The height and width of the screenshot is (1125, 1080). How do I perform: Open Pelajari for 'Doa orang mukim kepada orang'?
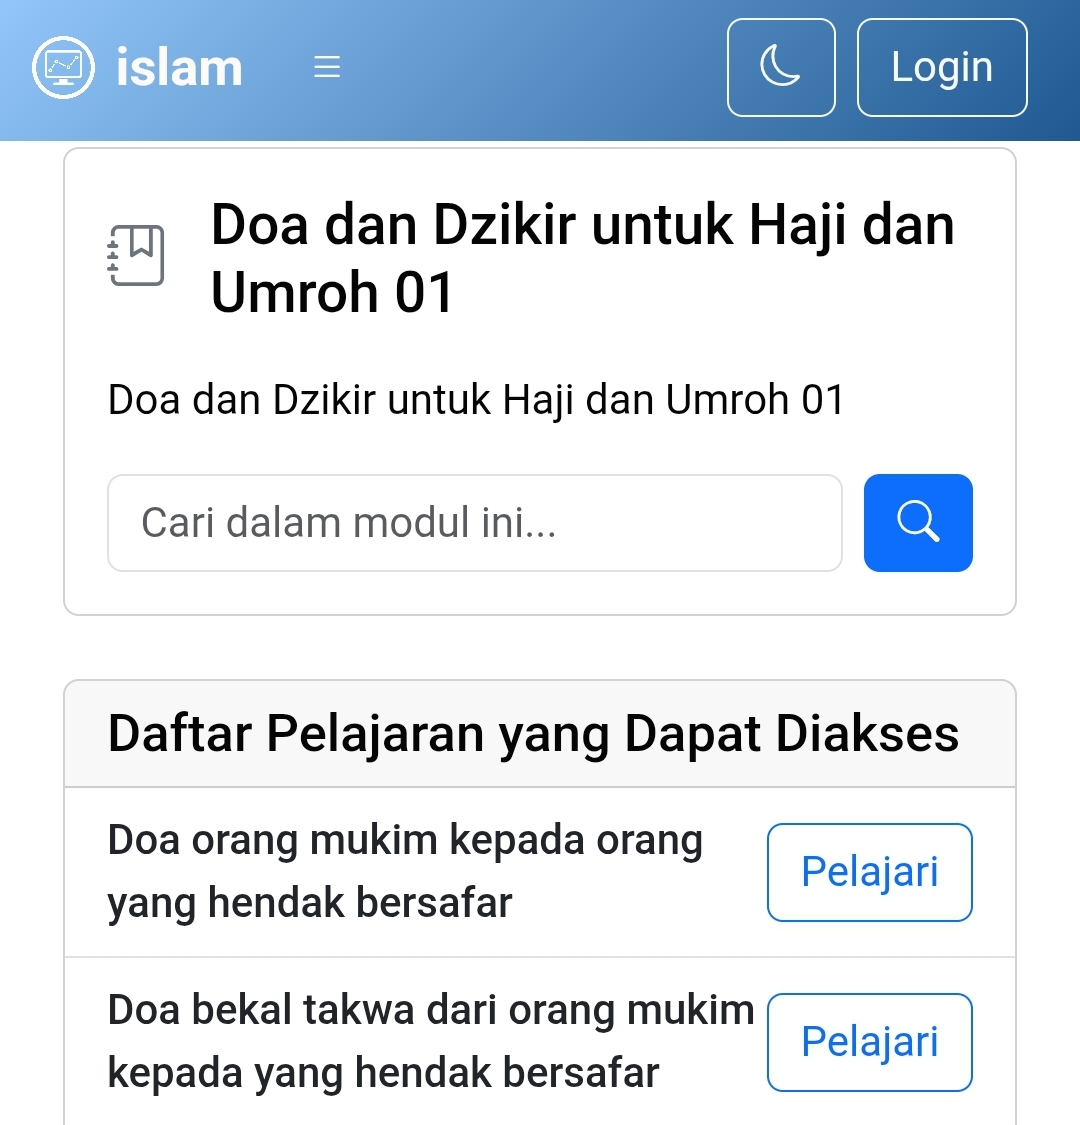870,872
